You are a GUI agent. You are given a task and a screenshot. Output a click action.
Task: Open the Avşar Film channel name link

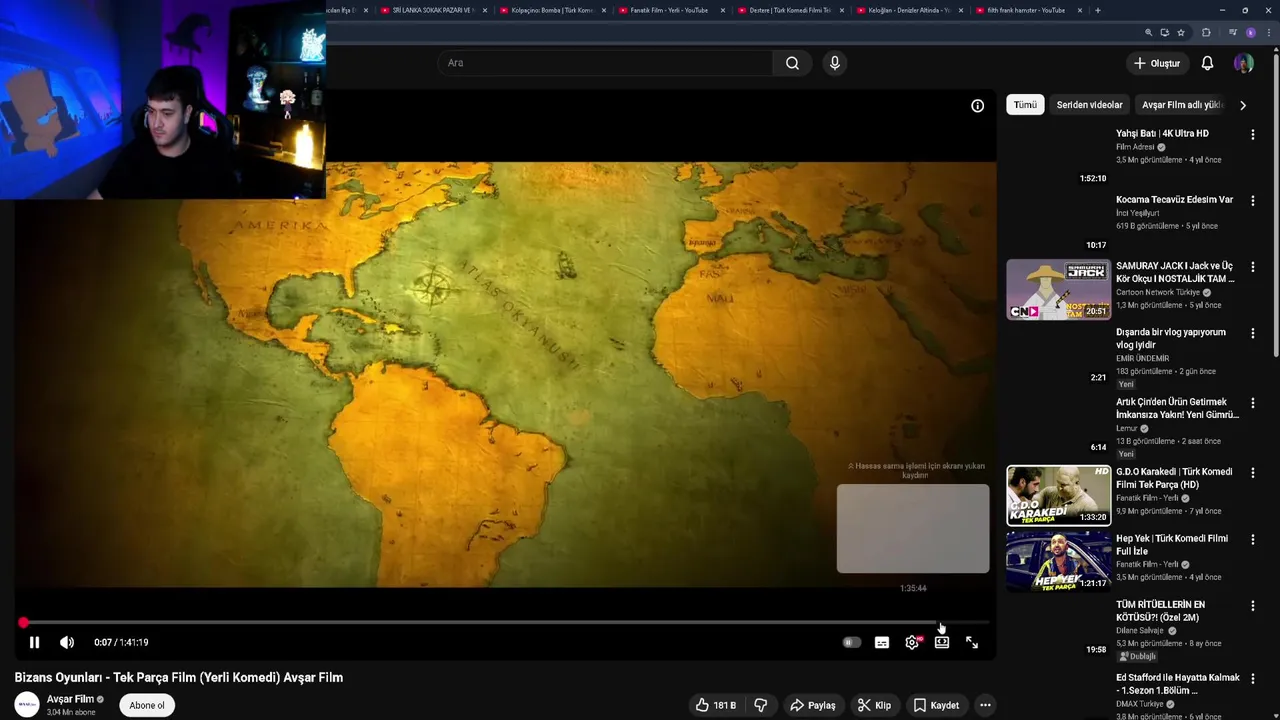(x=70, y=699)
